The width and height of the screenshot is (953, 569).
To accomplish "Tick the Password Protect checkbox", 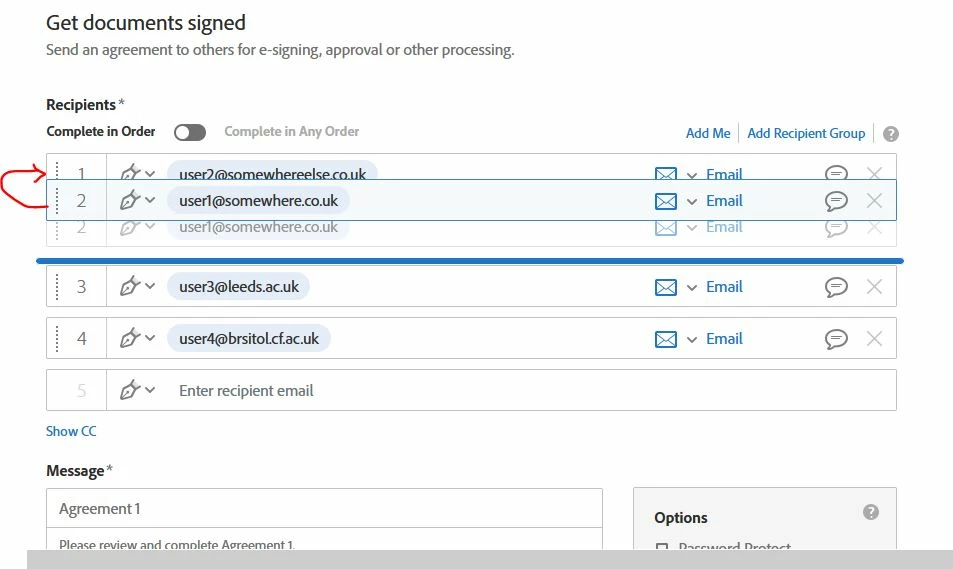I will (662, 547).
